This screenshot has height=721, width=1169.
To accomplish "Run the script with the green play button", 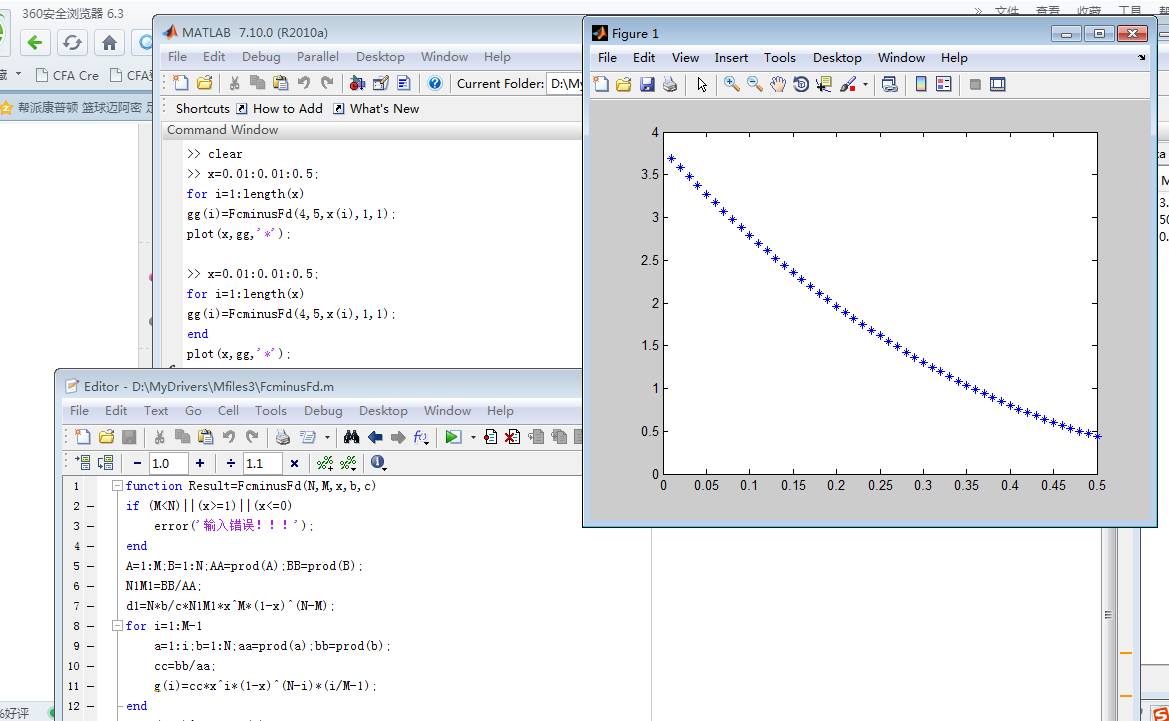I will coord(453,437).
